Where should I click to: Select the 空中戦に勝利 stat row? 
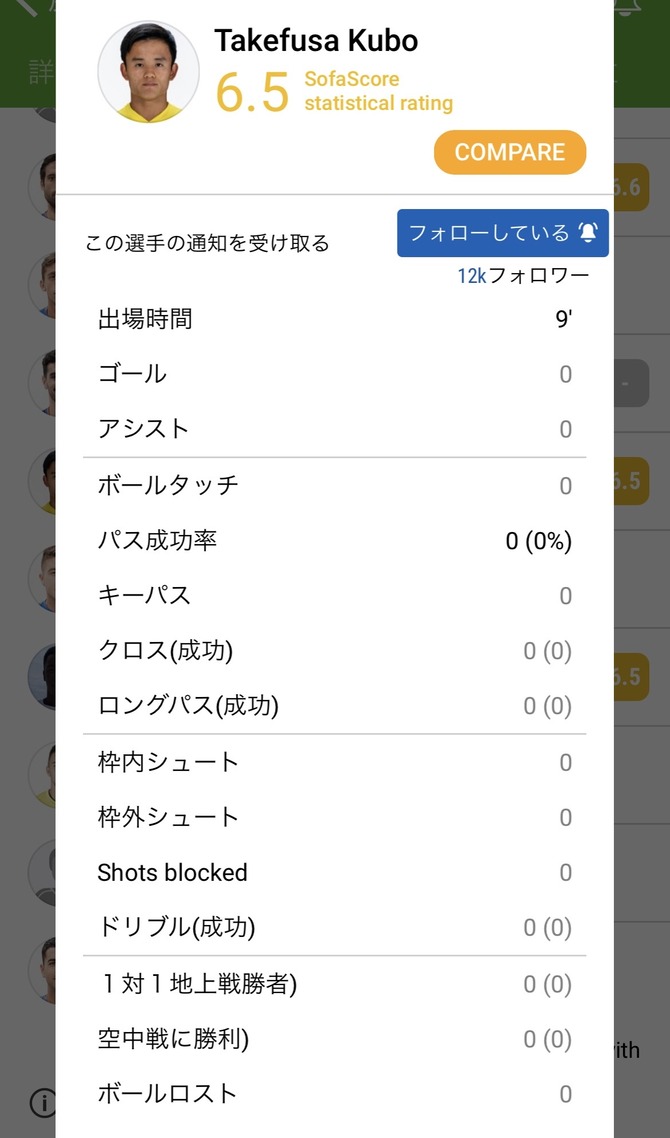tap(335, 1039)
